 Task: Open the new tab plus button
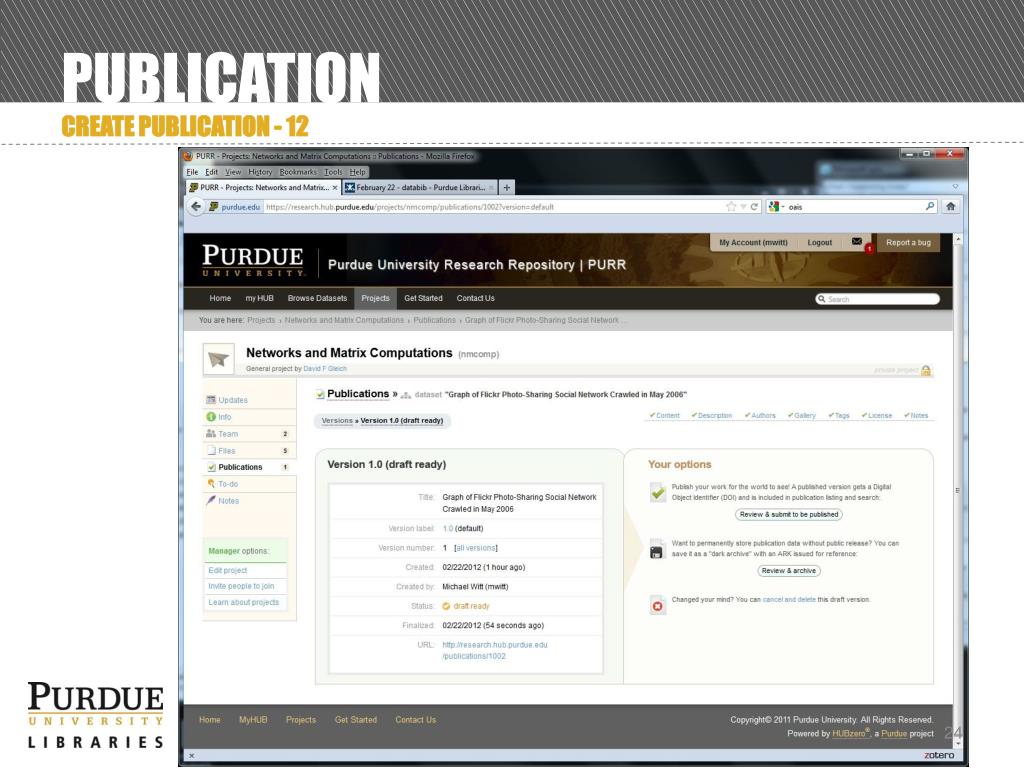(506, 187)
